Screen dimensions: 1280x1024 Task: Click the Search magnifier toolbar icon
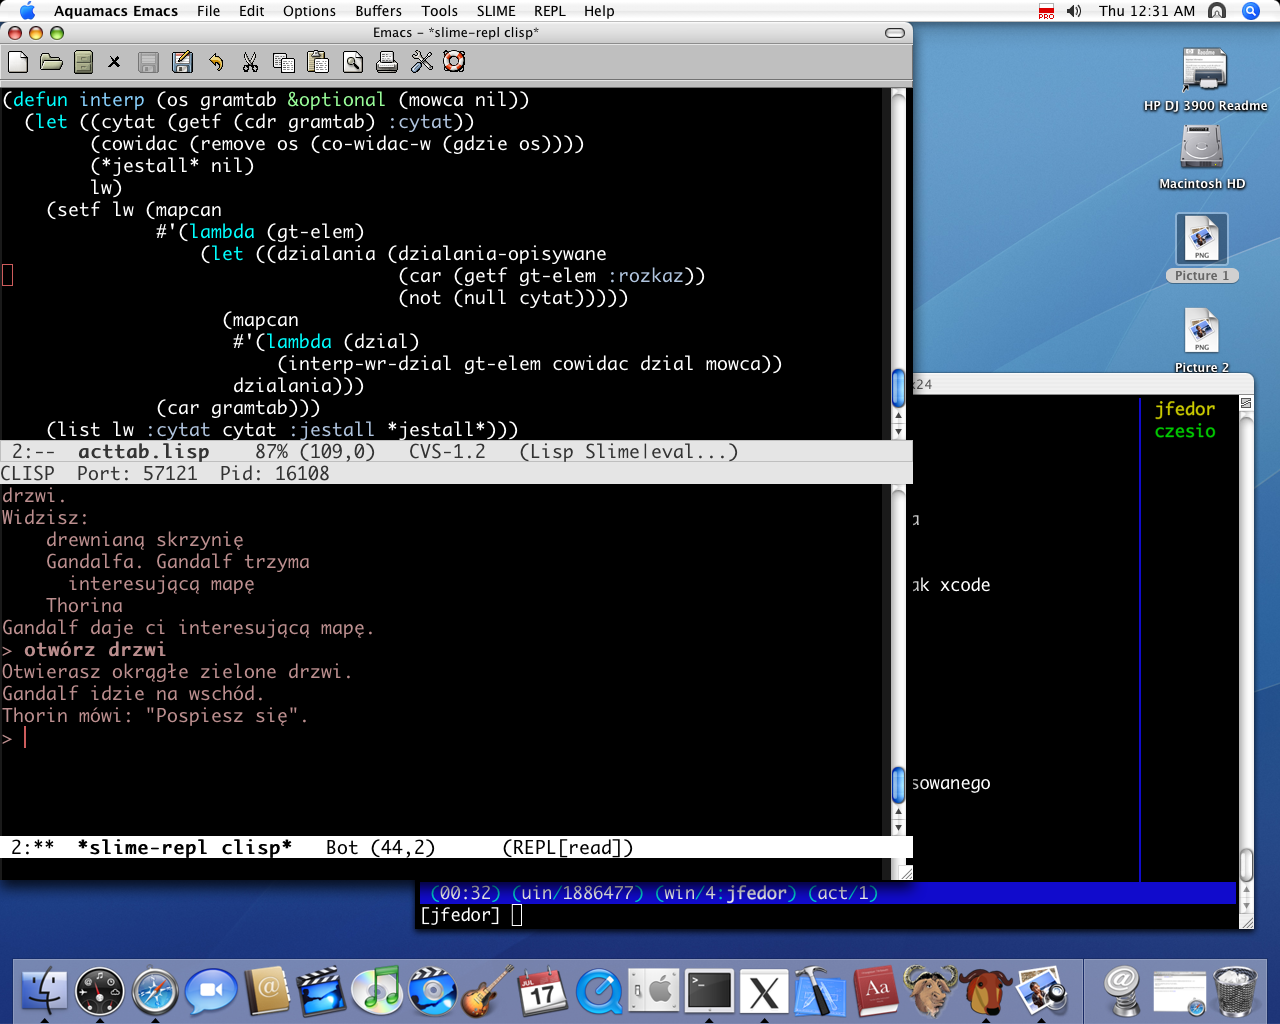pyautogui.click(x=353, y=62)
